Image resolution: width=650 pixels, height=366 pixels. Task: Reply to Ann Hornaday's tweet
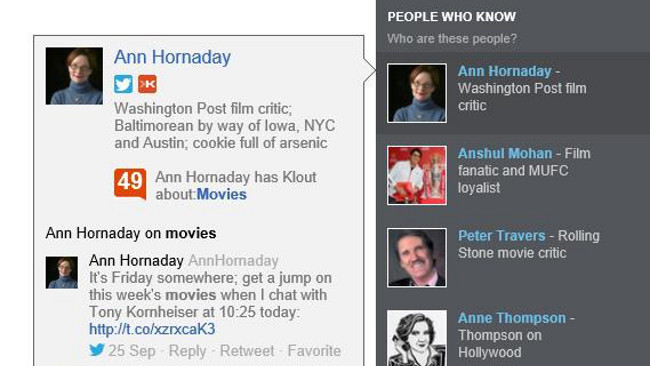coord(187,351)
